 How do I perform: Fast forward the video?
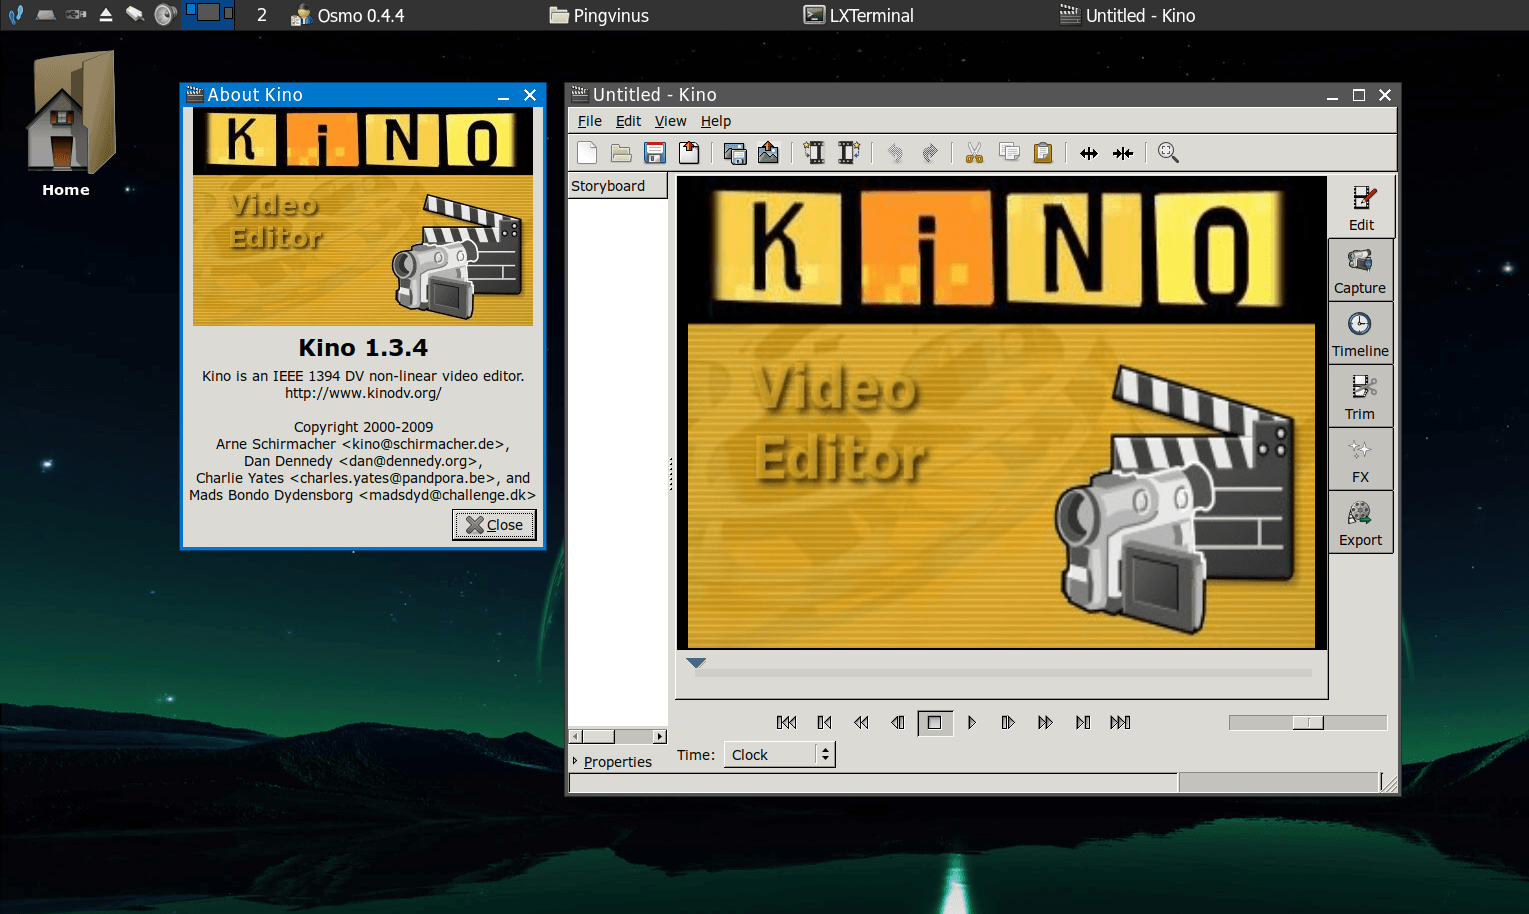(1045, 722)
